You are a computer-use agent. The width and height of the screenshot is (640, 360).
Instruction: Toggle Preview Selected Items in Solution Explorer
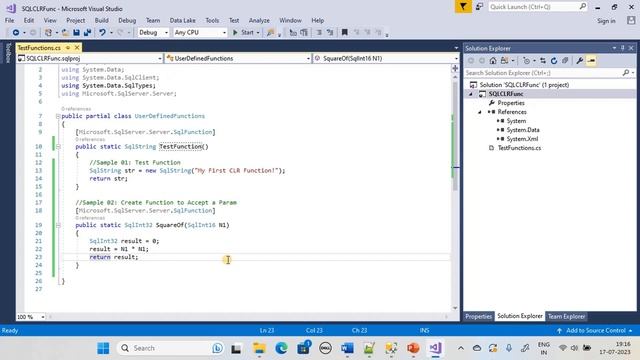(591, 60)
